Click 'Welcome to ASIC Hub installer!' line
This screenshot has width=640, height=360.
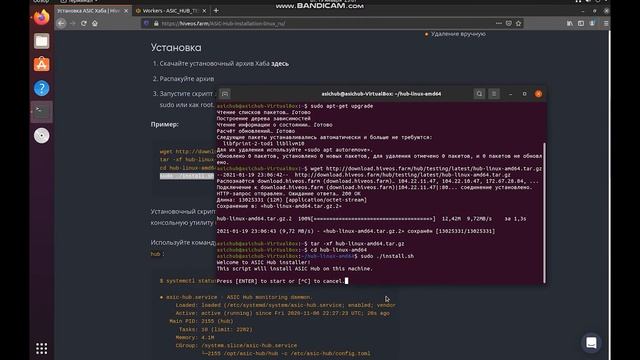(263, 262)
